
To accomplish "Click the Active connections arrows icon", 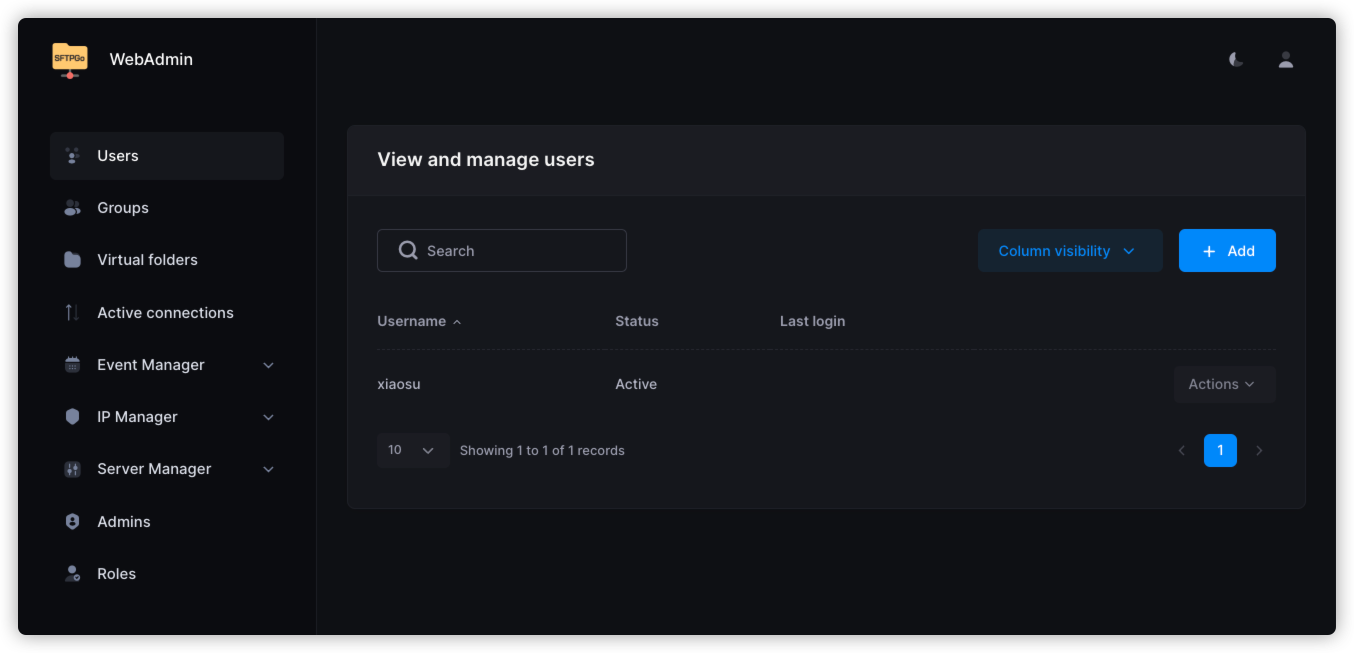I will click(72, 313).
